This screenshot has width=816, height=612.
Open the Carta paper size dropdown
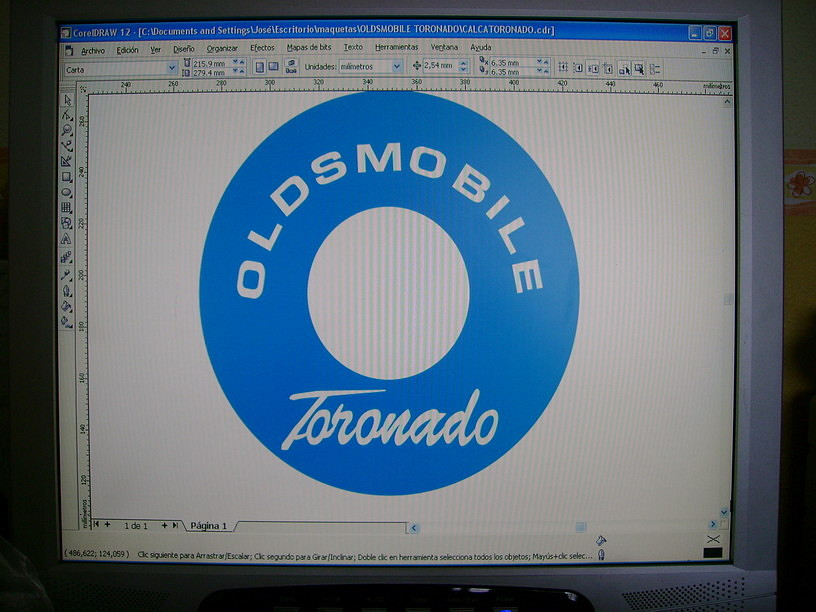coord(172,68)
